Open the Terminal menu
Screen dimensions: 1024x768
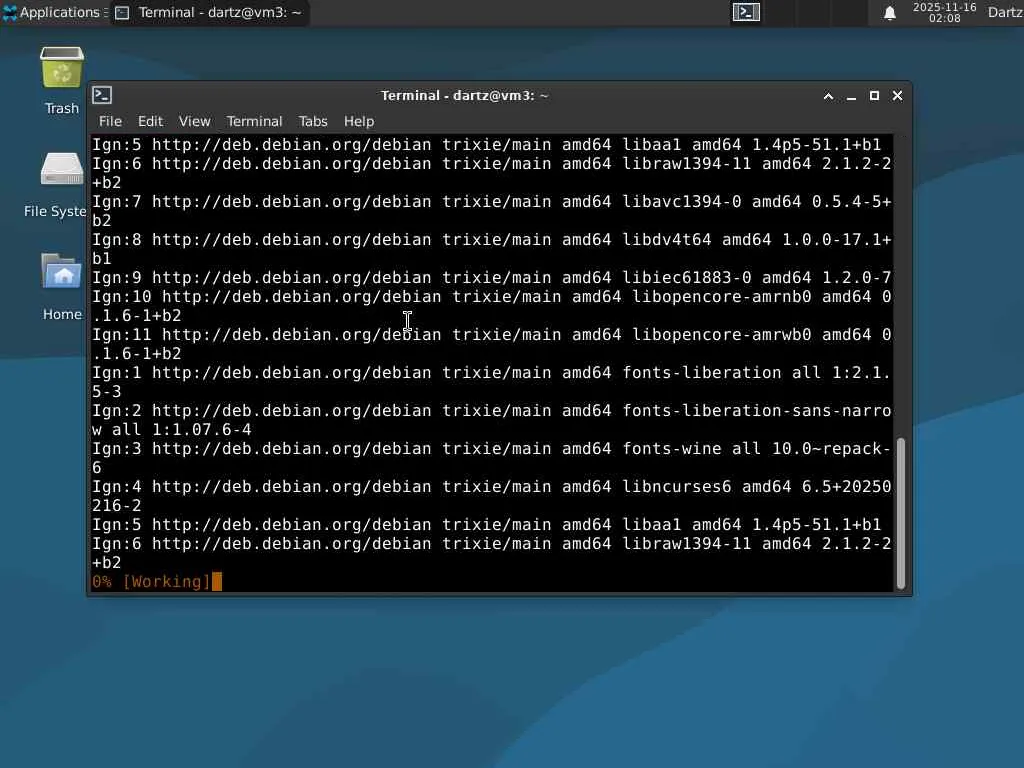pyautogui.click(x=254, y=121)
